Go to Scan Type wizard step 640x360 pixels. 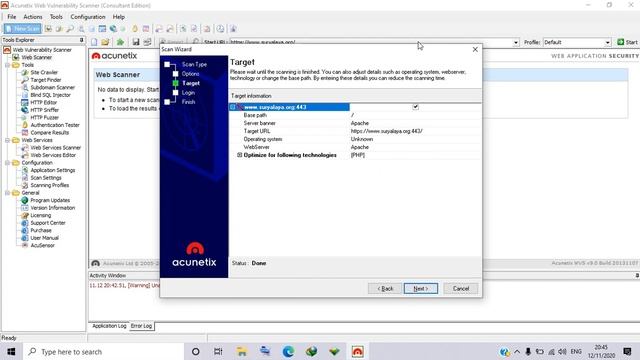tap(194, 64)
